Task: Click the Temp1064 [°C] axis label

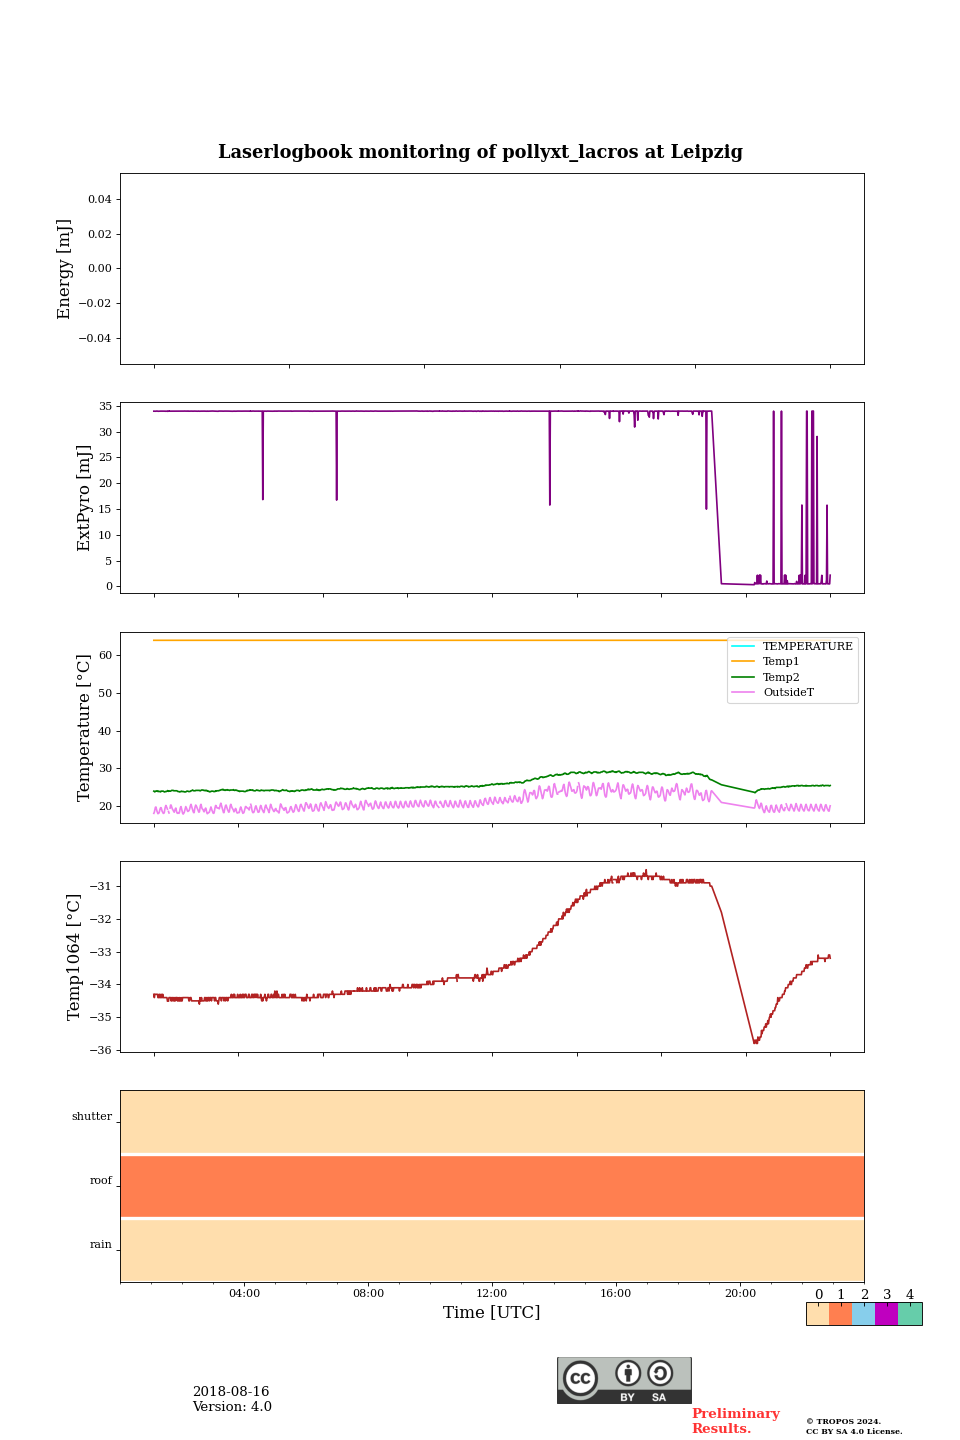Action: pos(74,957)
